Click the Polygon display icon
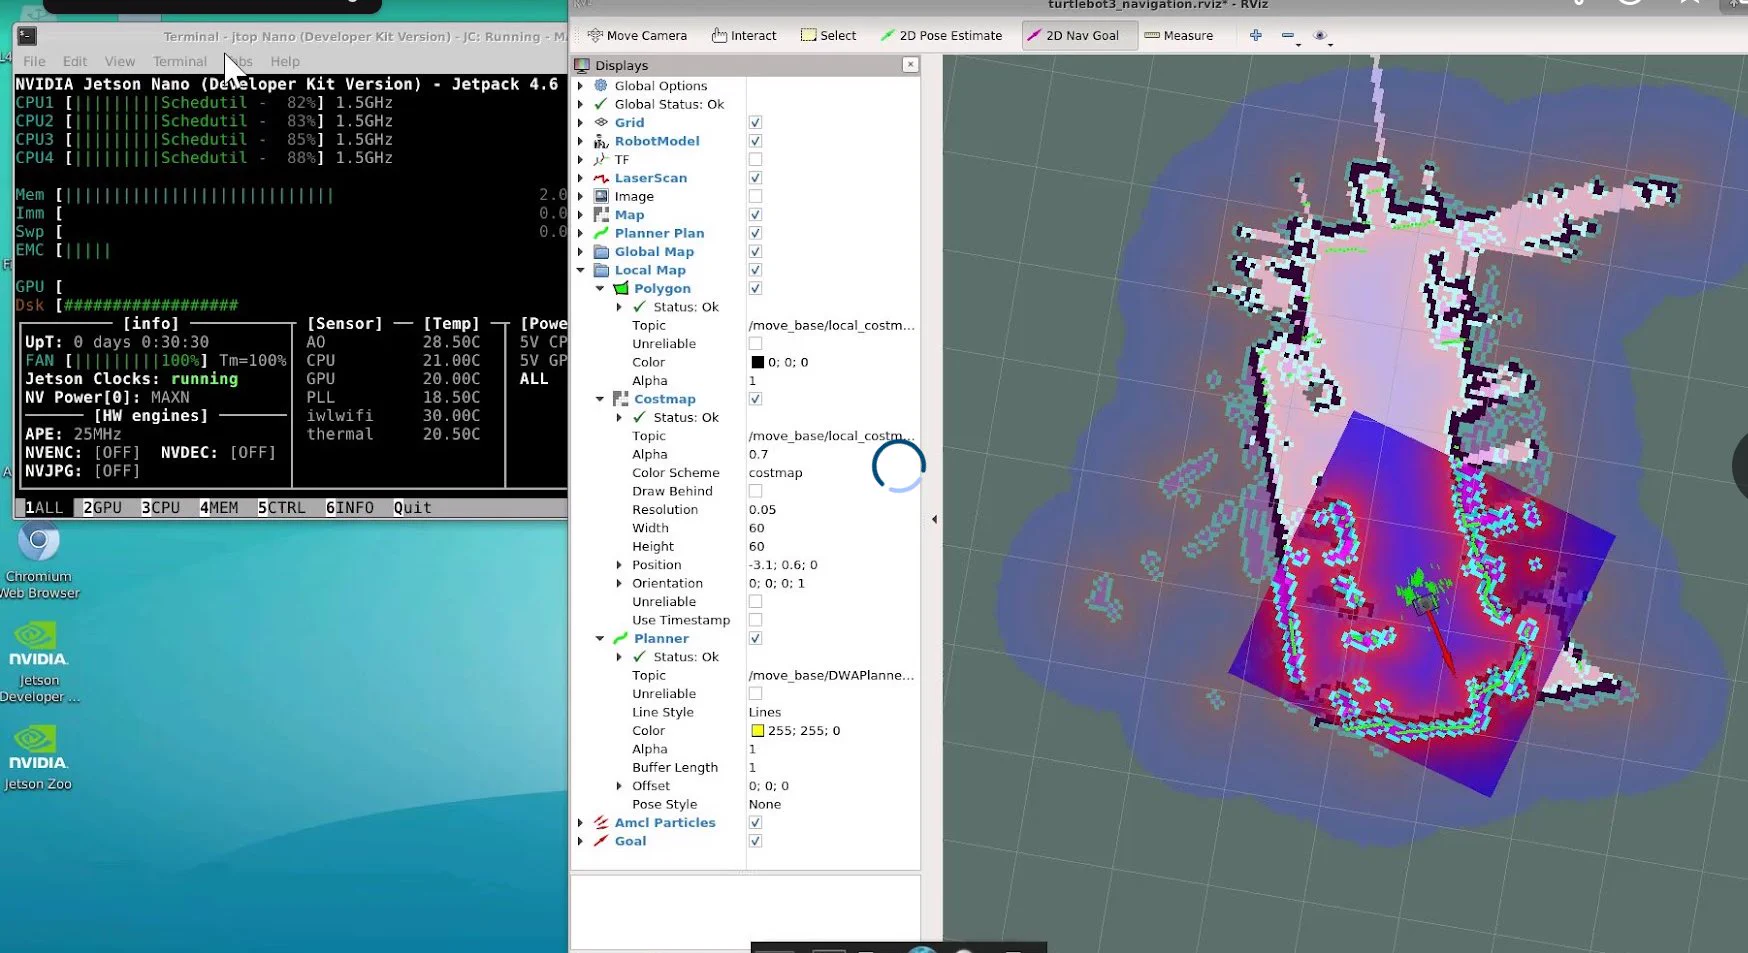The width and height of the screenshot is (1748, 953). (x=620, y=289)
